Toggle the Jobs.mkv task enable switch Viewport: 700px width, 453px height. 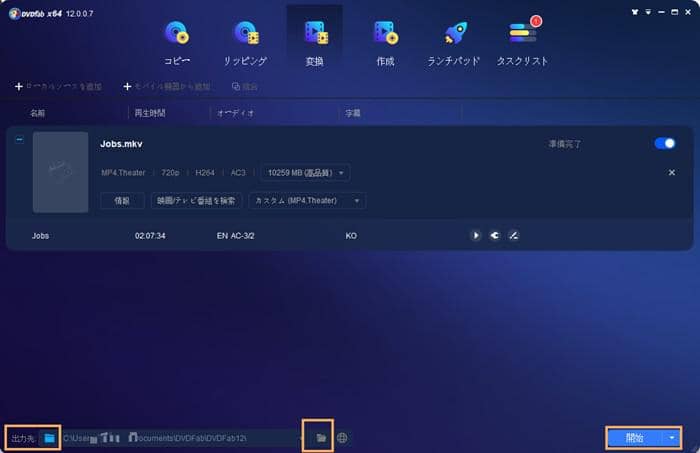pos(665,143)
